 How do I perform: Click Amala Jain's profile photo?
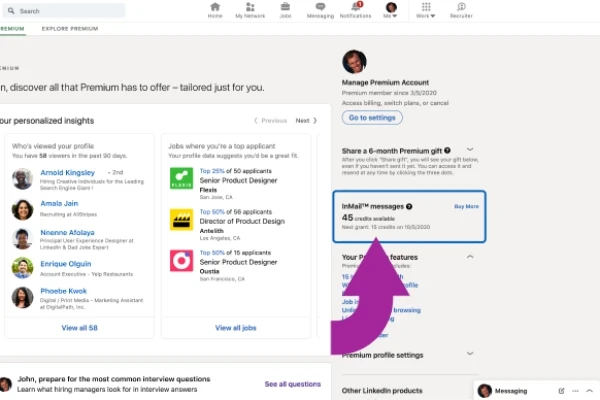22,209
